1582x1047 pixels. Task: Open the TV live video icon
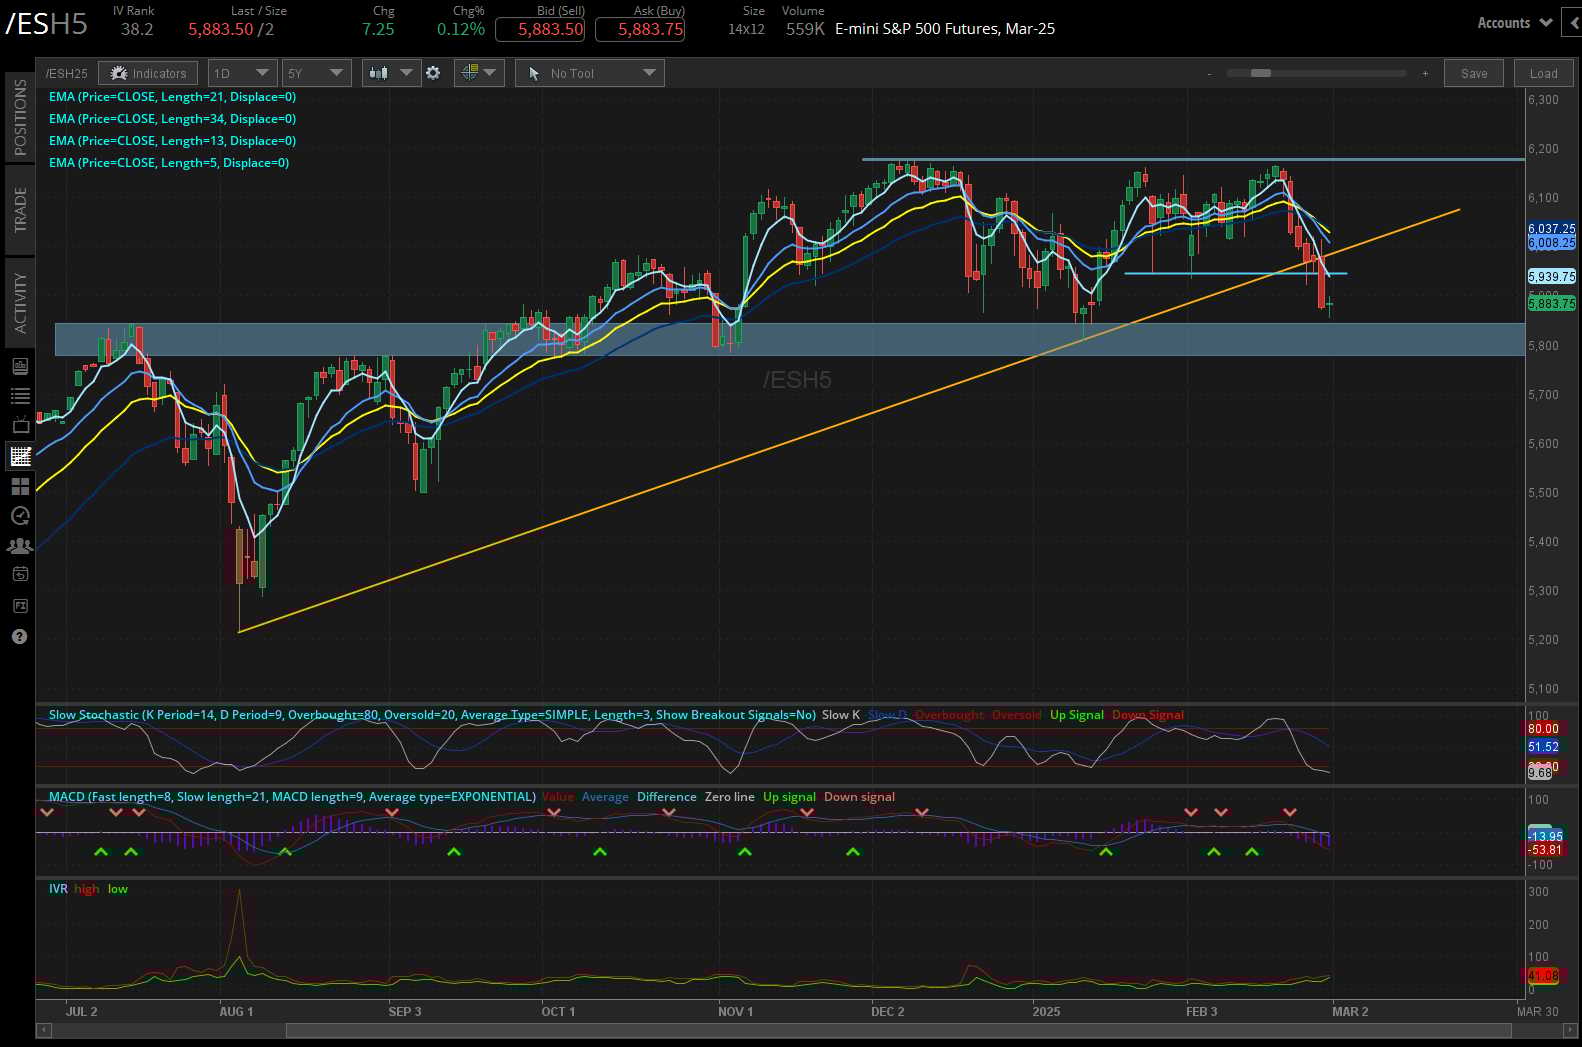tap(20, 425)
